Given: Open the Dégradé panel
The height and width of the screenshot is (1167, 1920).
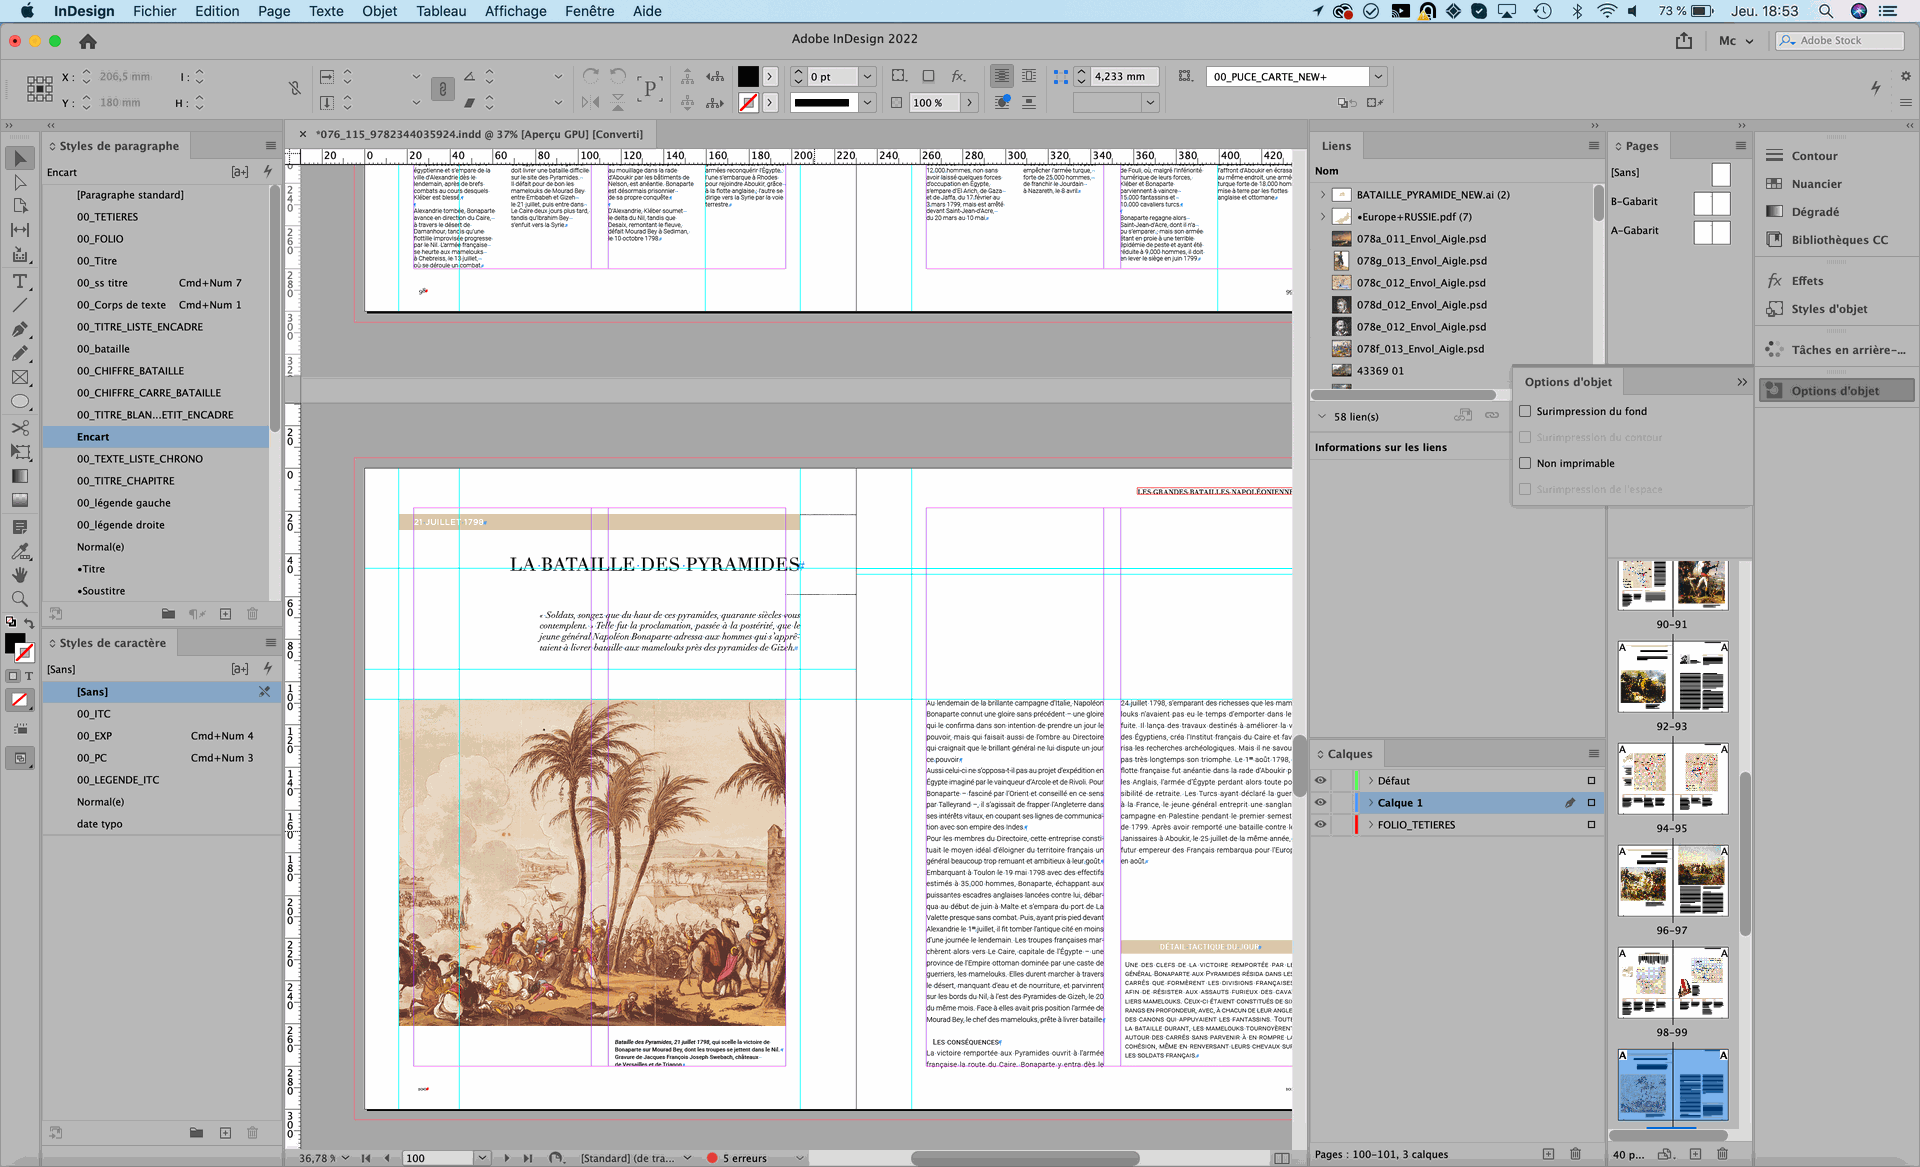Looking at the screenshot, I should (1815, 212).
